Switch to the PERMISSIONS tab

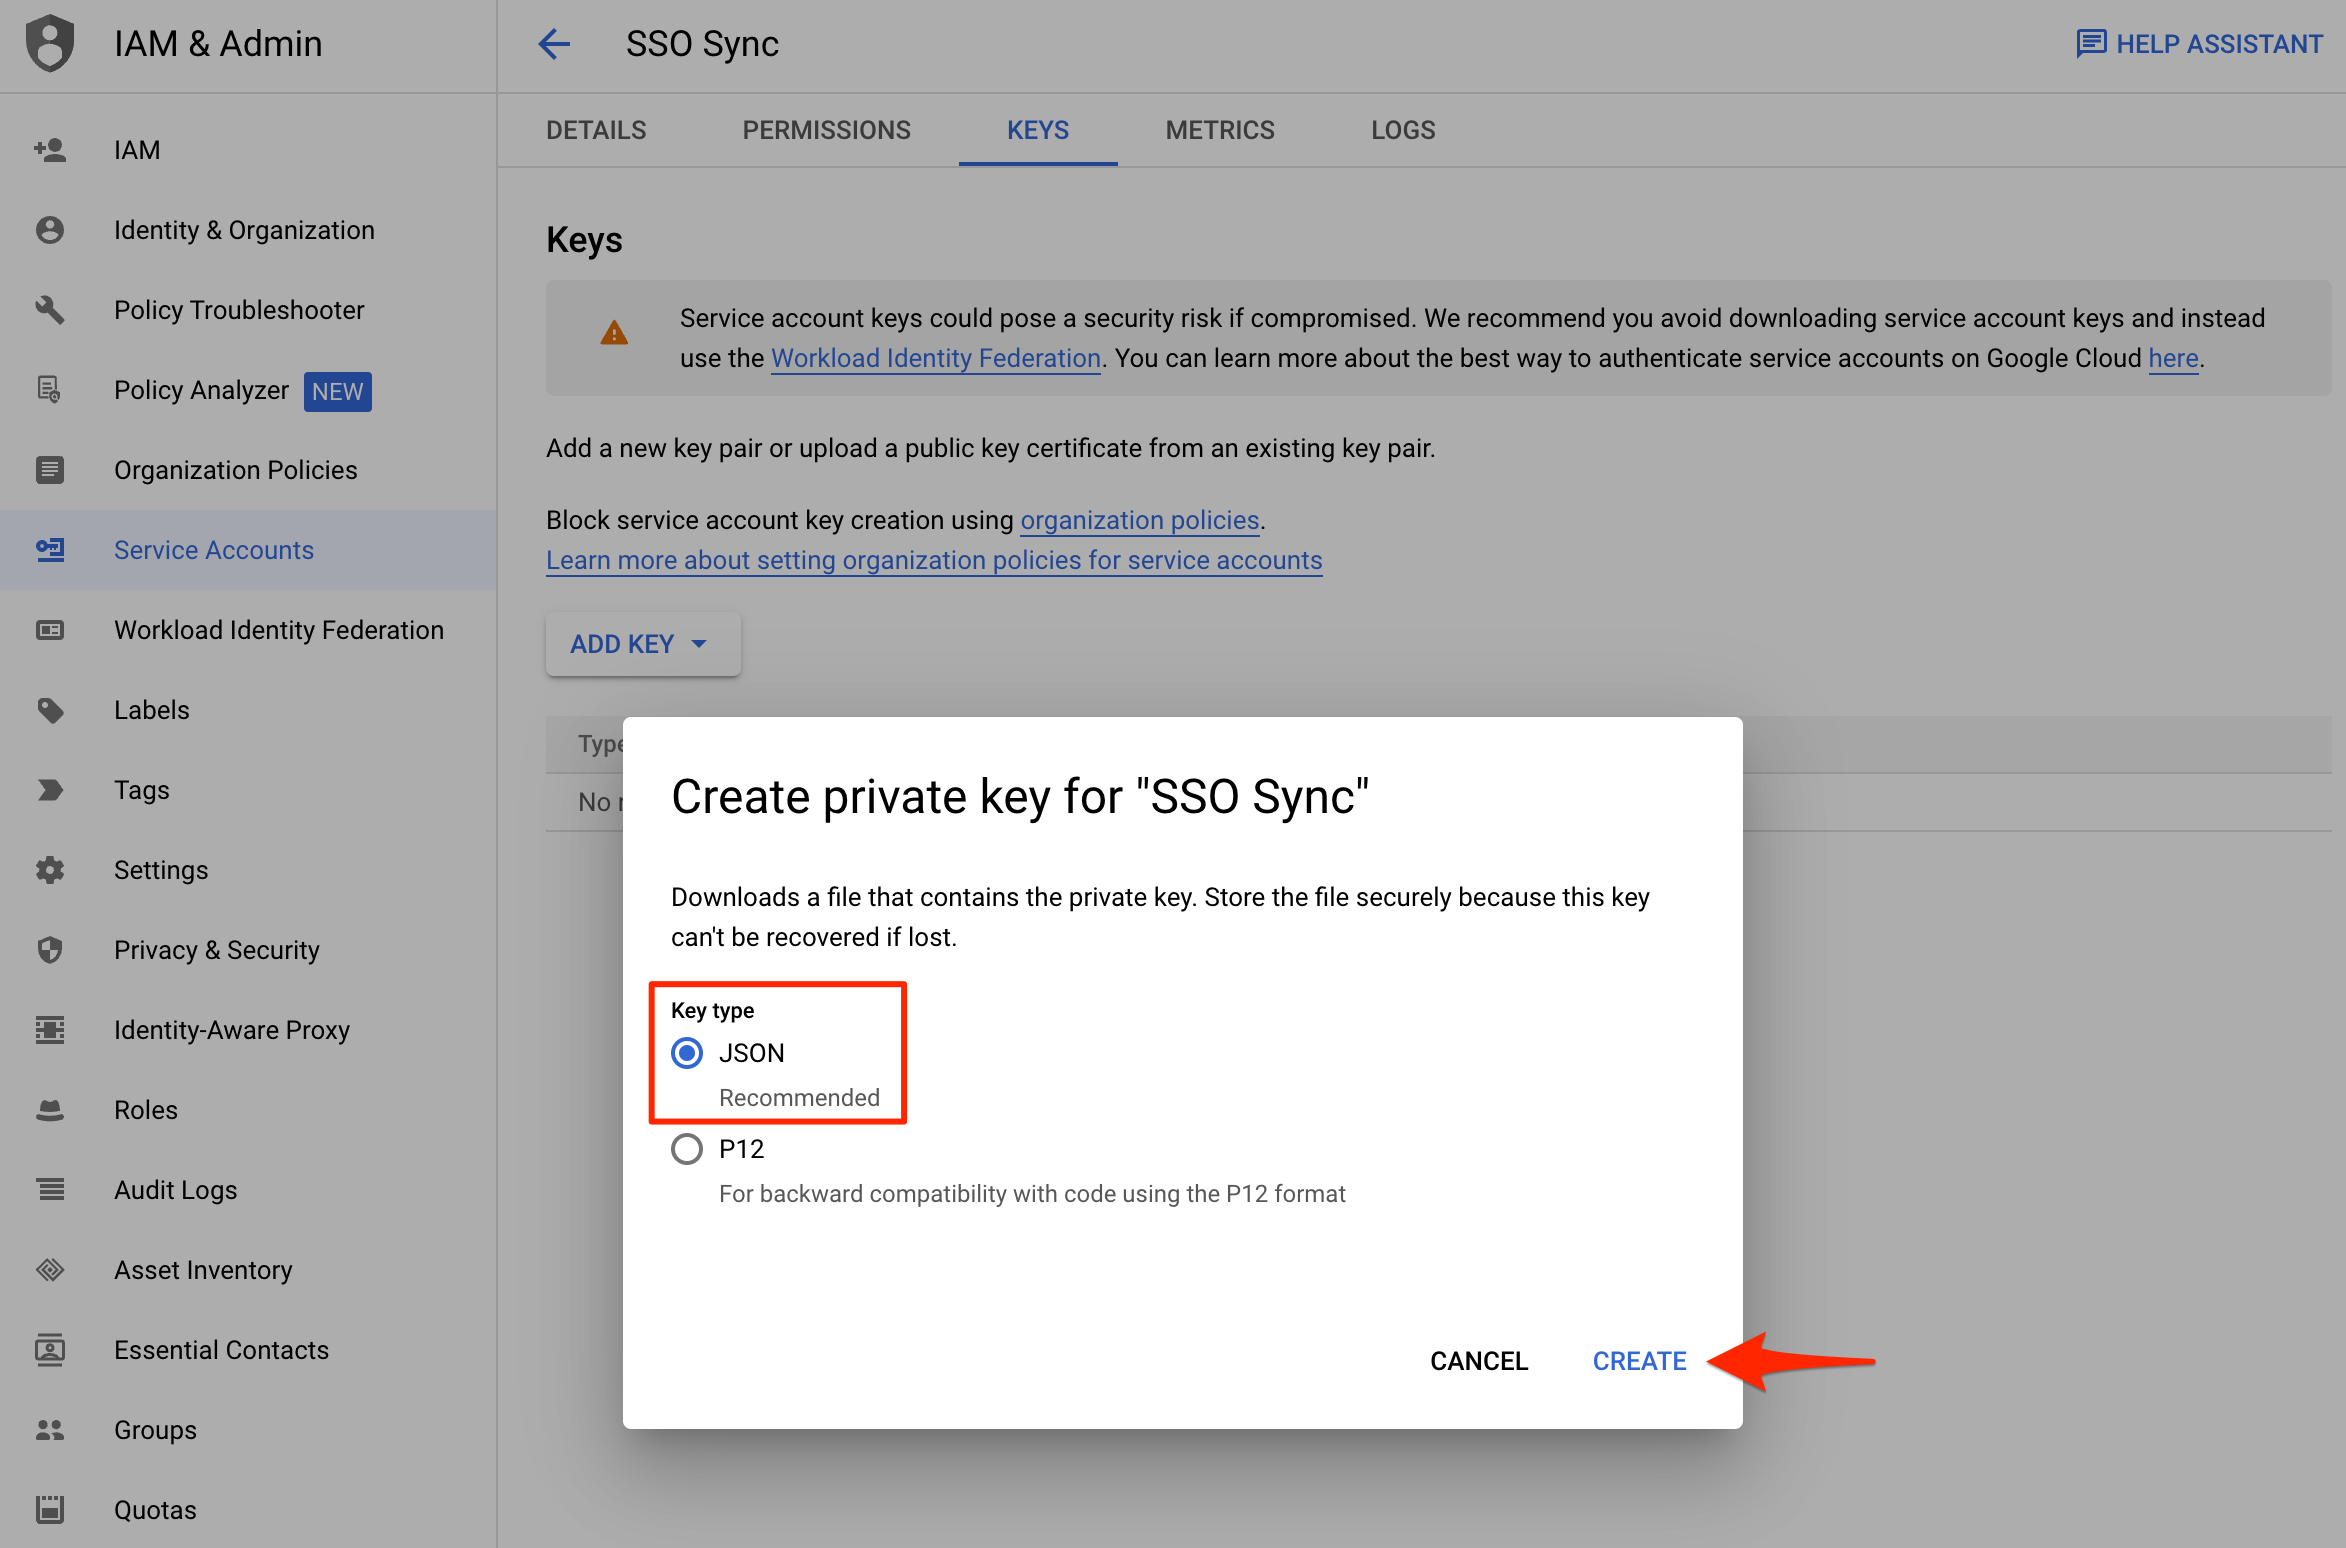click(x=826, y=130)
